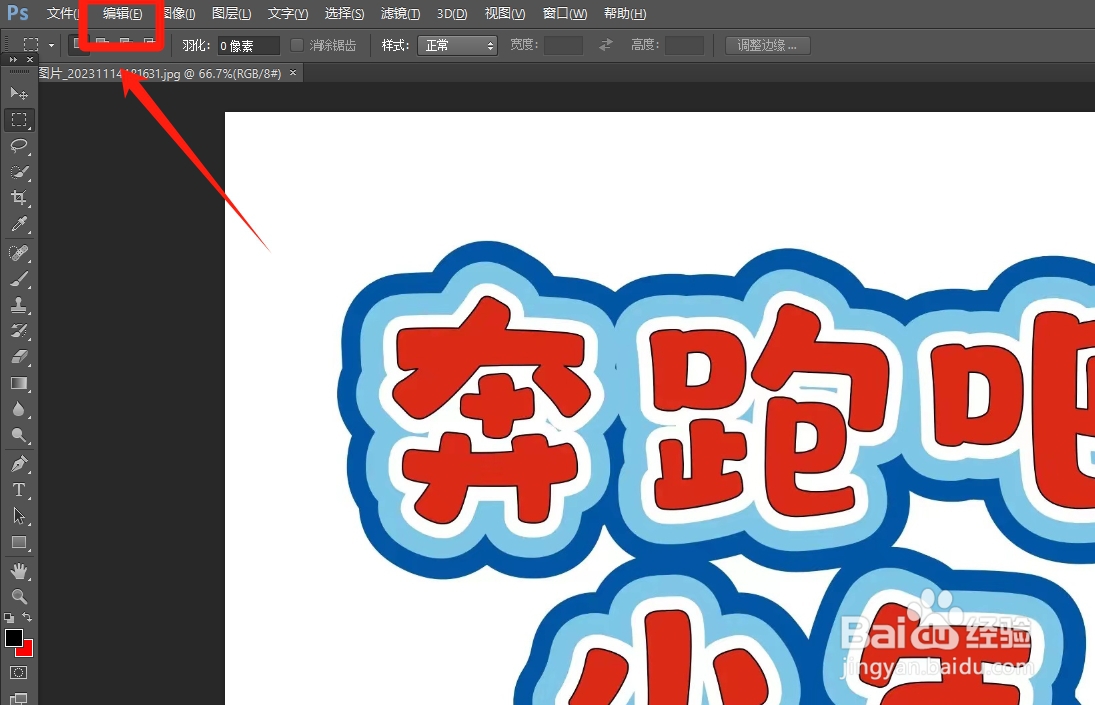Select the Horizontal Type tool
This screenshot has height=705, width=1095.
[x=19, y=490]
